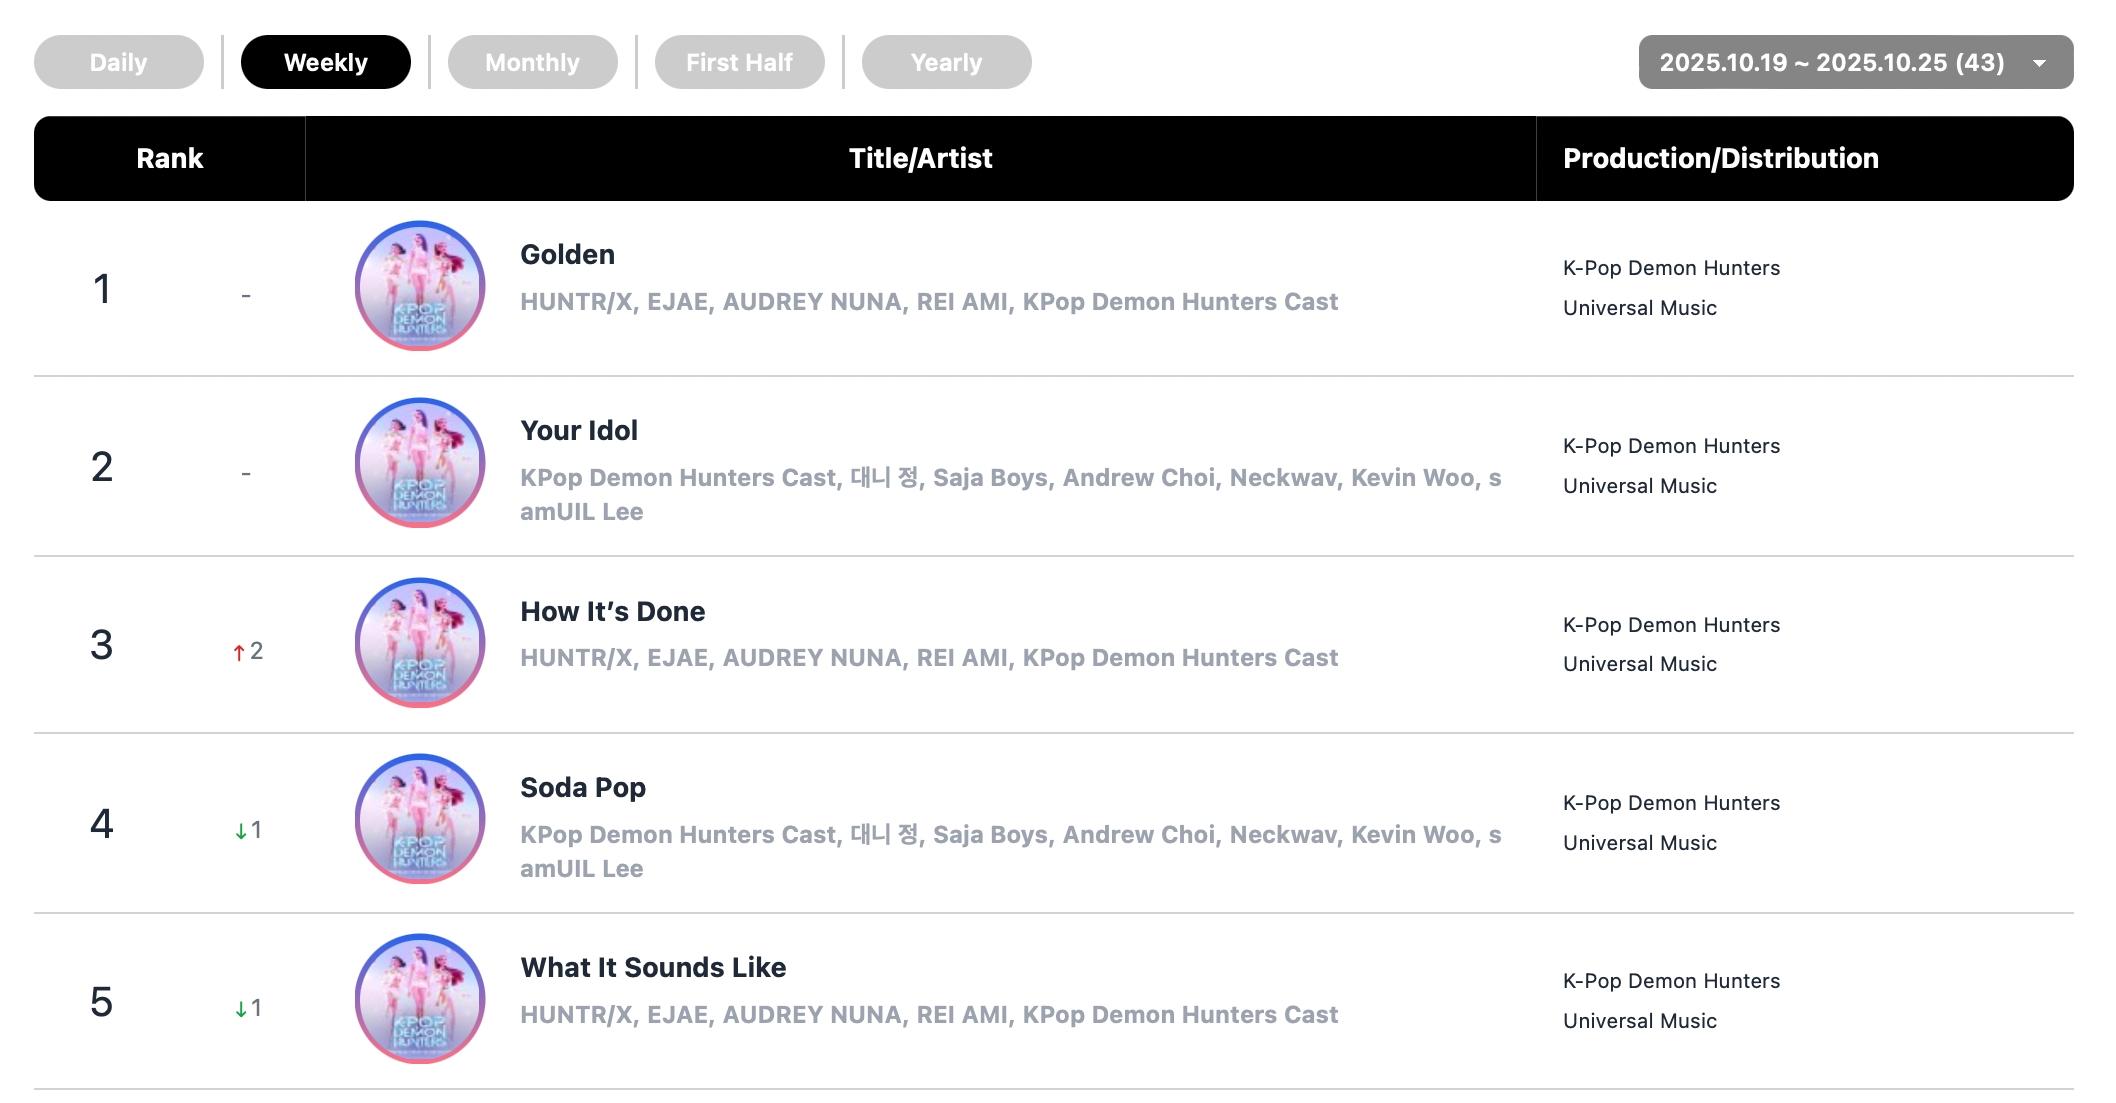Screen dimensions: 2116x1103
Task: Click the Your Idol album cover
Action: tap(420, 463)
